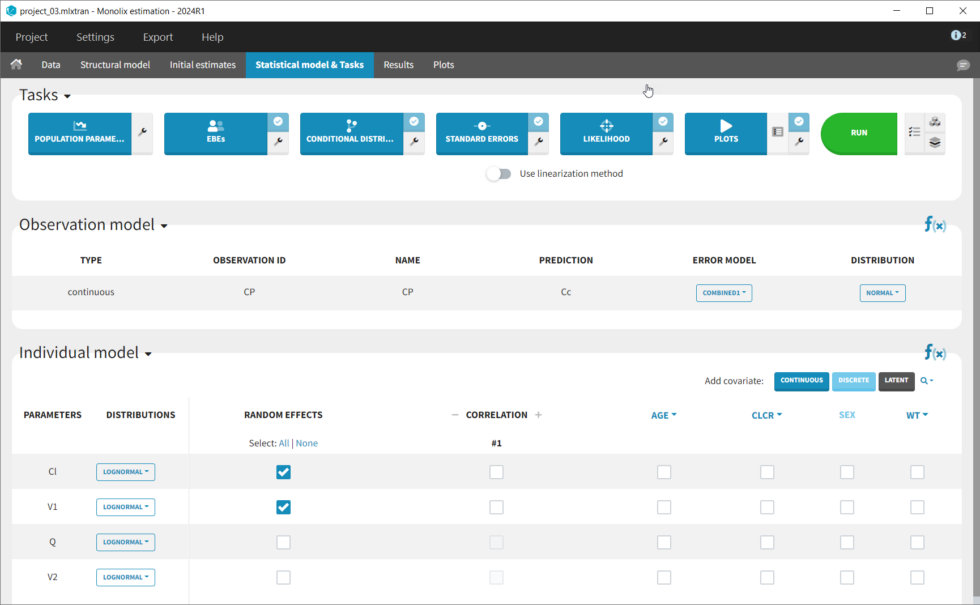
Task: Open the Export menu
Action: coord(158,37)
